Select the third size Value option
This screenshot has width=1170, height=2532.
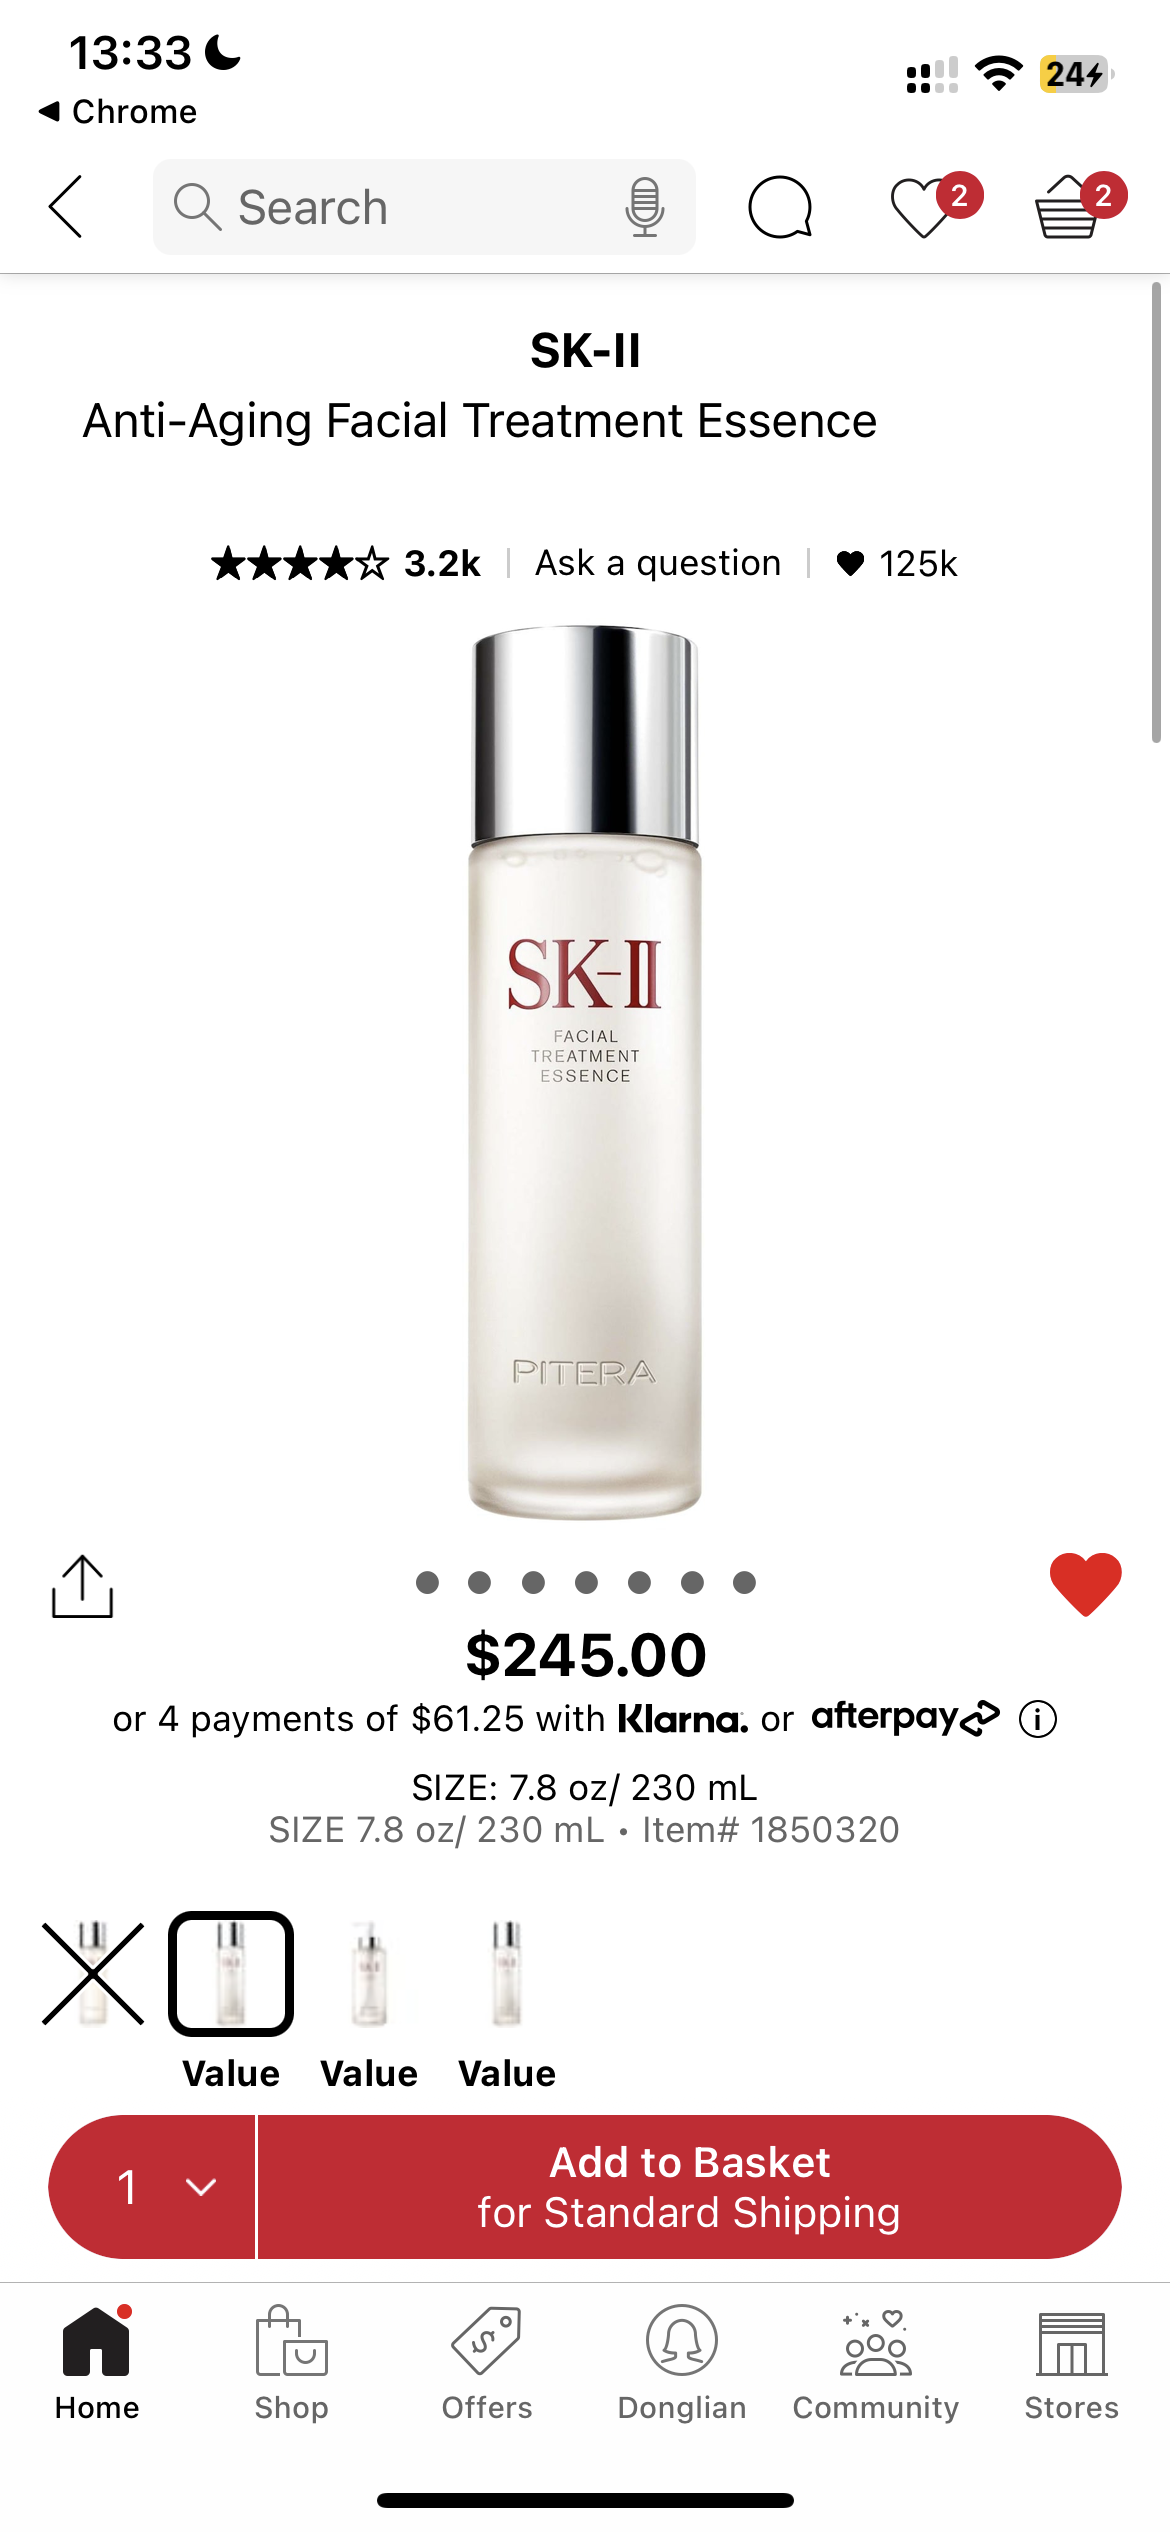pos(369,2003)
